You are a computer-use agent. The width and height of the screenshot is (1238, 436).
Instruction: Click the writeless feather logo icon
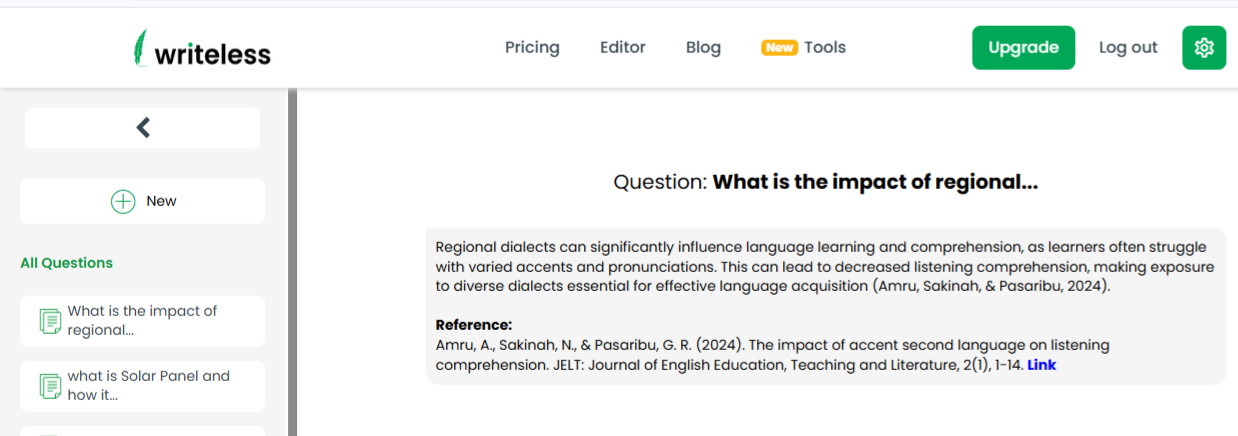tap(141, 47)
